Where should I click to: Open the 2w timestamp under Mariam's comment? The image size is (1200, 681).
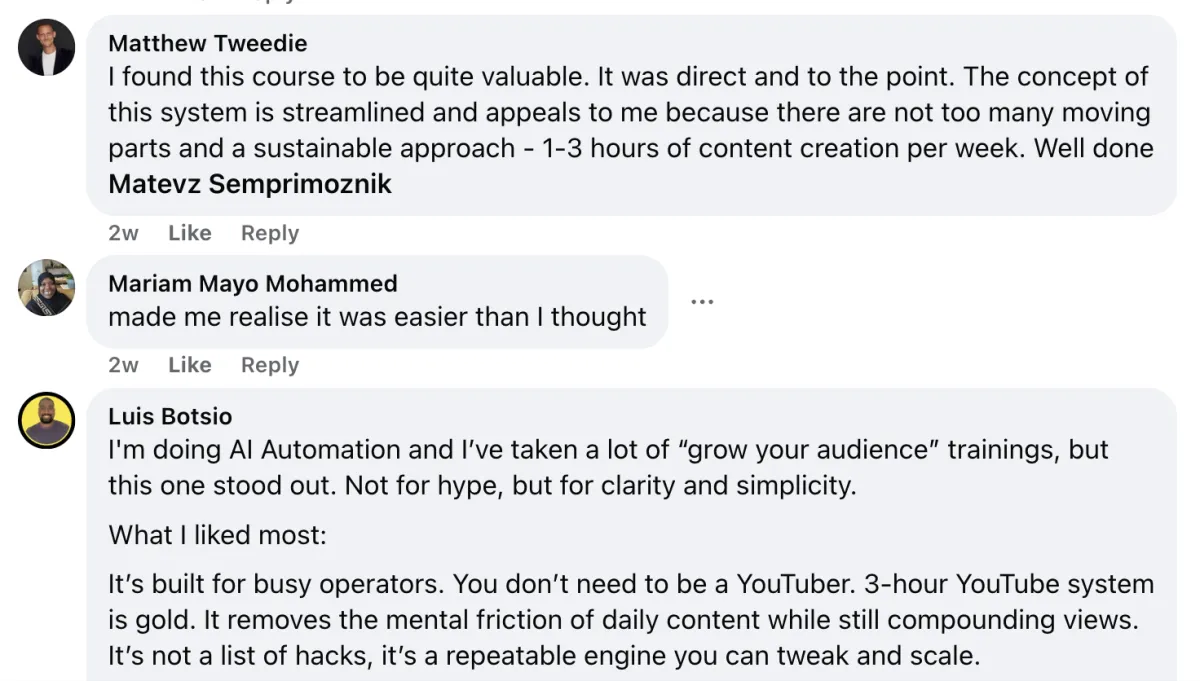coord(123,365)
